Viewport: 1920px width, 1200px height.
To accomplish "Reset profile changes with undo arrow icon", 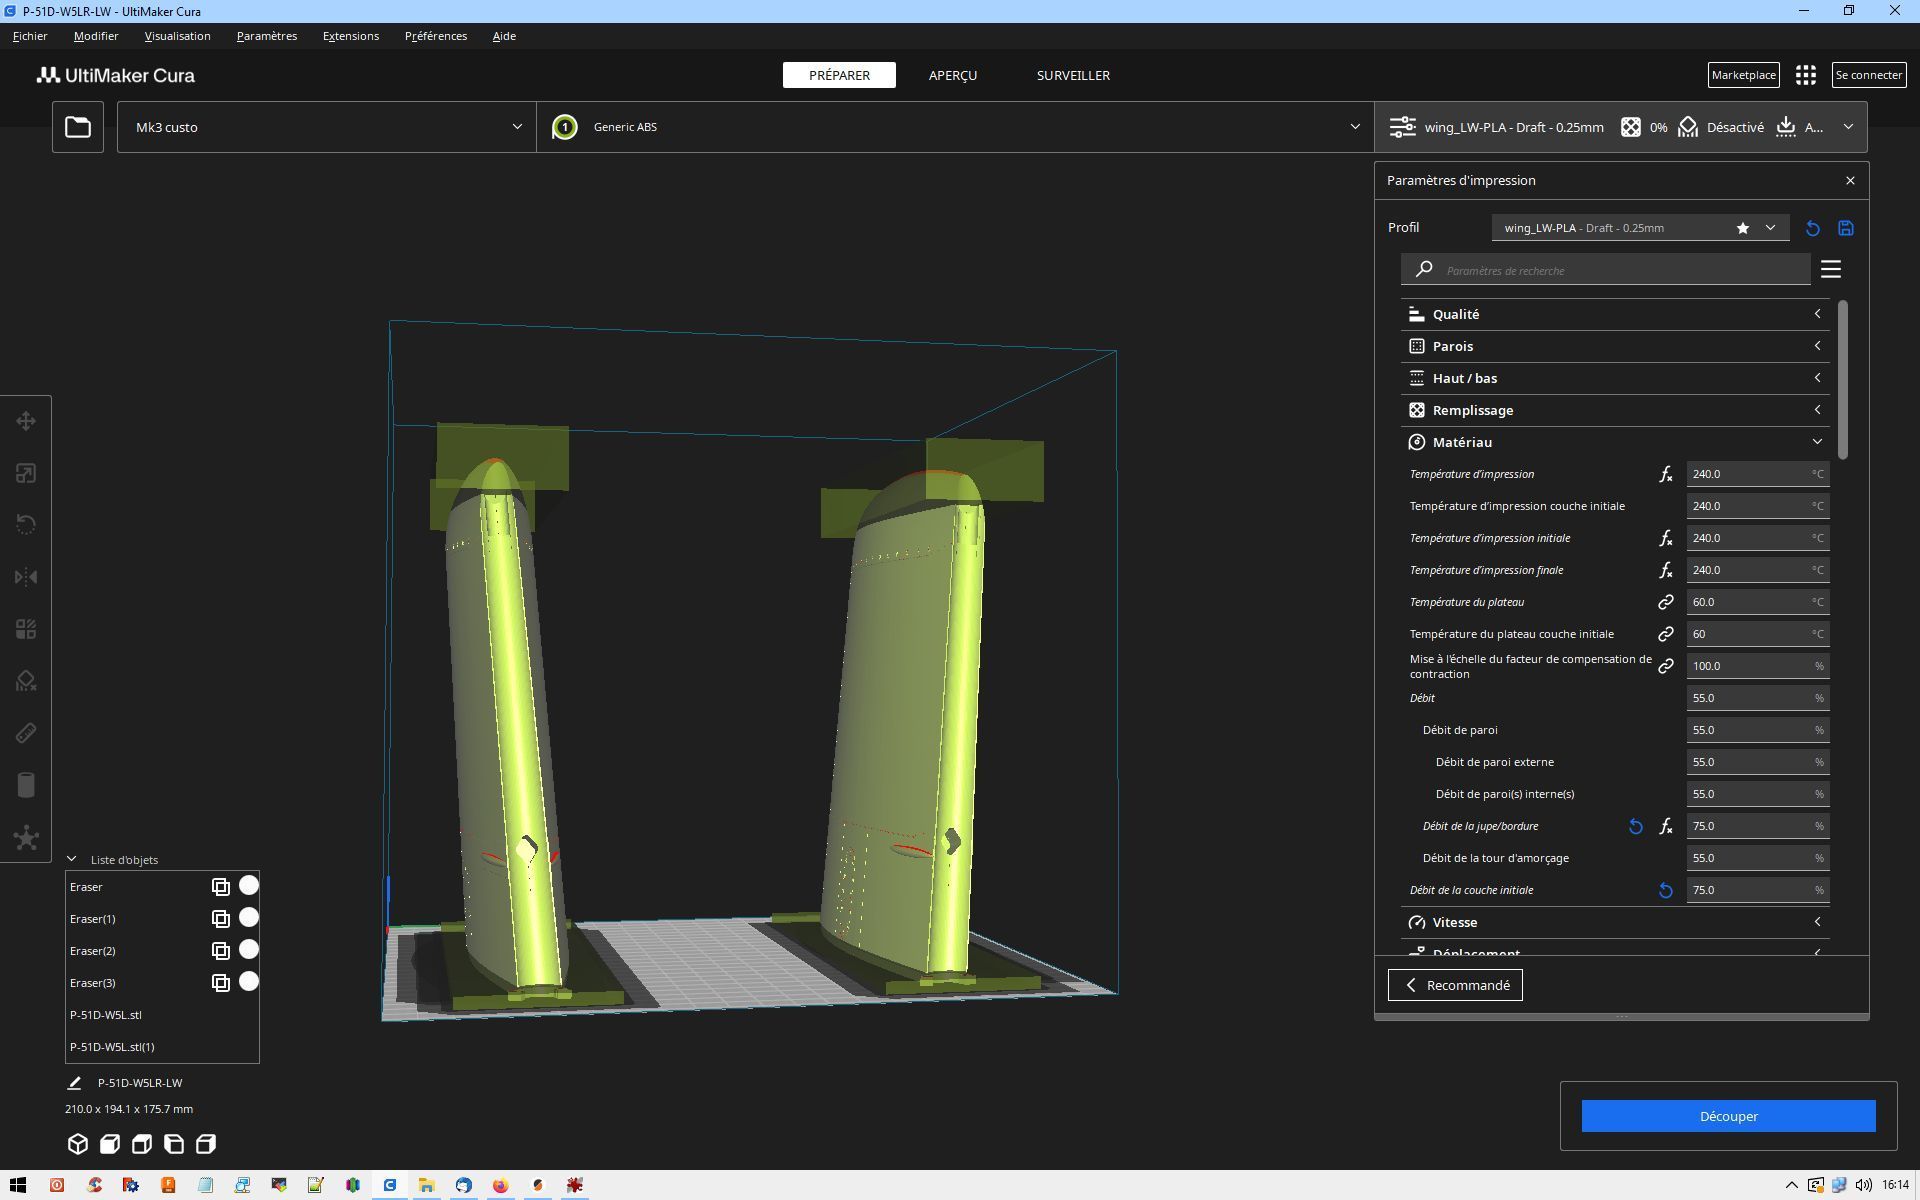I will 1812,228.
